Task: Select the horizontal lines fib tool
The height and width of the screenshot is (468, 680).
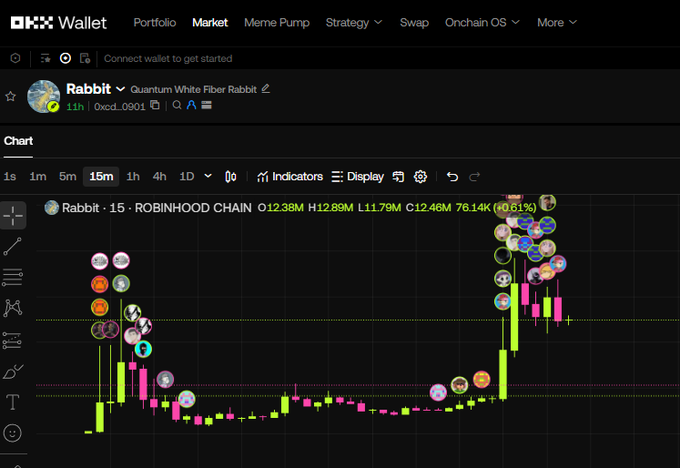Action: 13,277
